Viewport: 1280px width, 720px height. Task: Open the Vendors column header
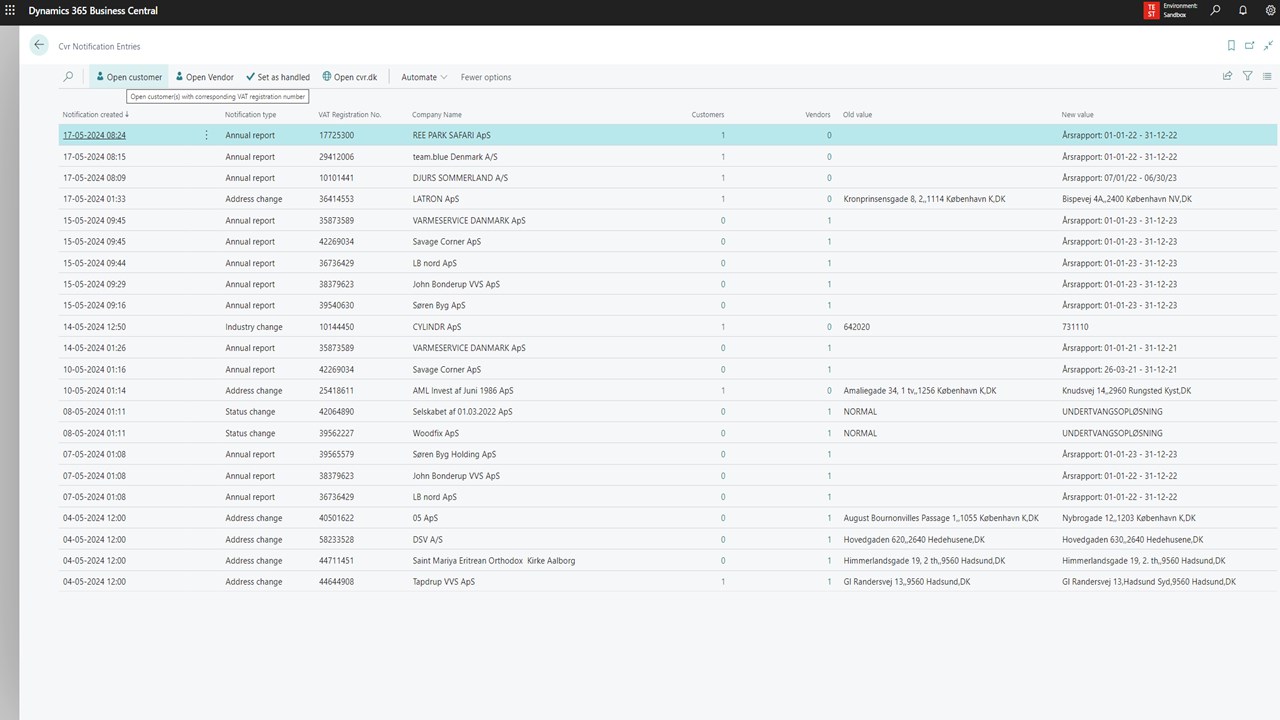coord(818,115)
